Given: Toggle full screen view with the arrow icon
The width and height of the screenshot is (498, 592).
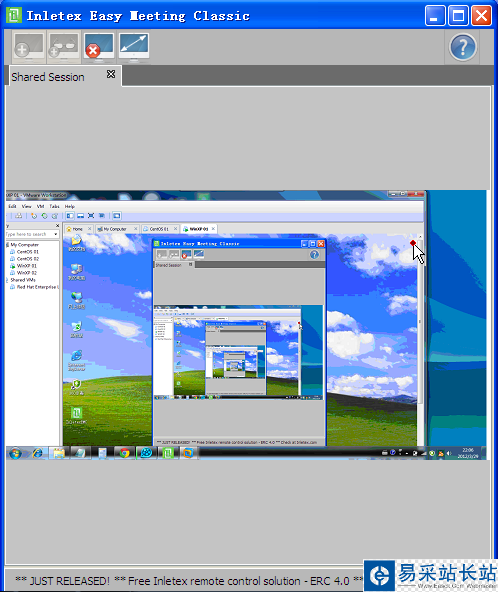Looking at the screenshot, I should [134, 47].
